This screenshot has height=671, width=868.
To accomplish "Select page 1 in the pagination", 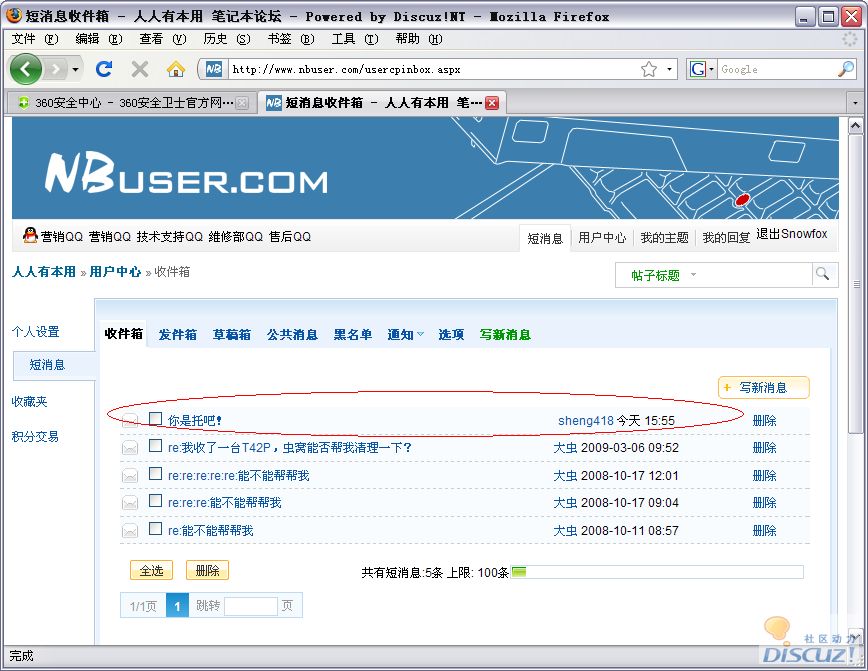I will pyautogui.click(x=177, y=606).
